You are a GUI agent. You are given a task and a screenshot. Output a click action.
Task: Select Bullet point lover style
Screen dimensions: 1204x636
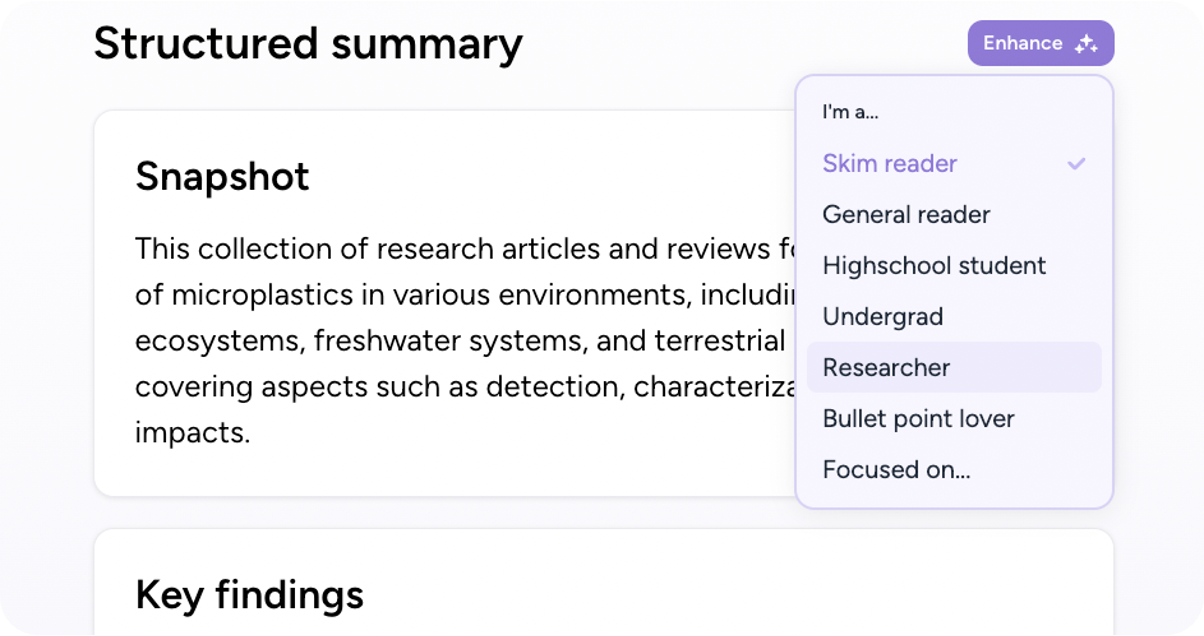tap(954, 418)
